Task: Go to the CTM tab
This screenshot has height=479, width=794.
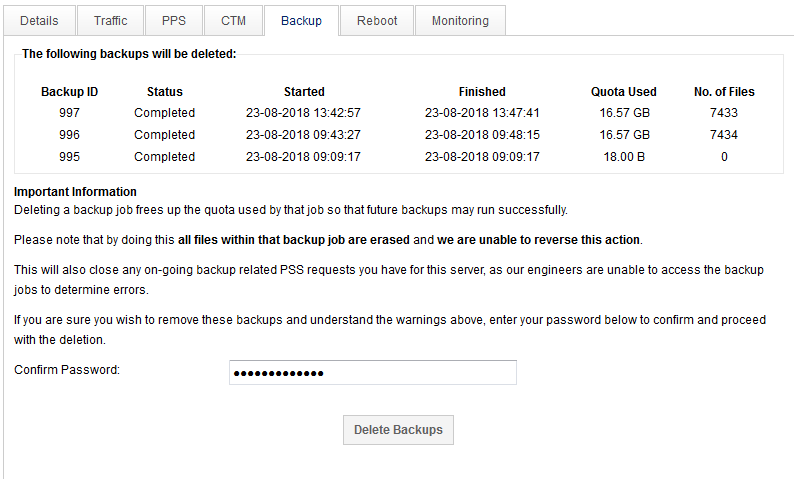Action: [233, 20]
